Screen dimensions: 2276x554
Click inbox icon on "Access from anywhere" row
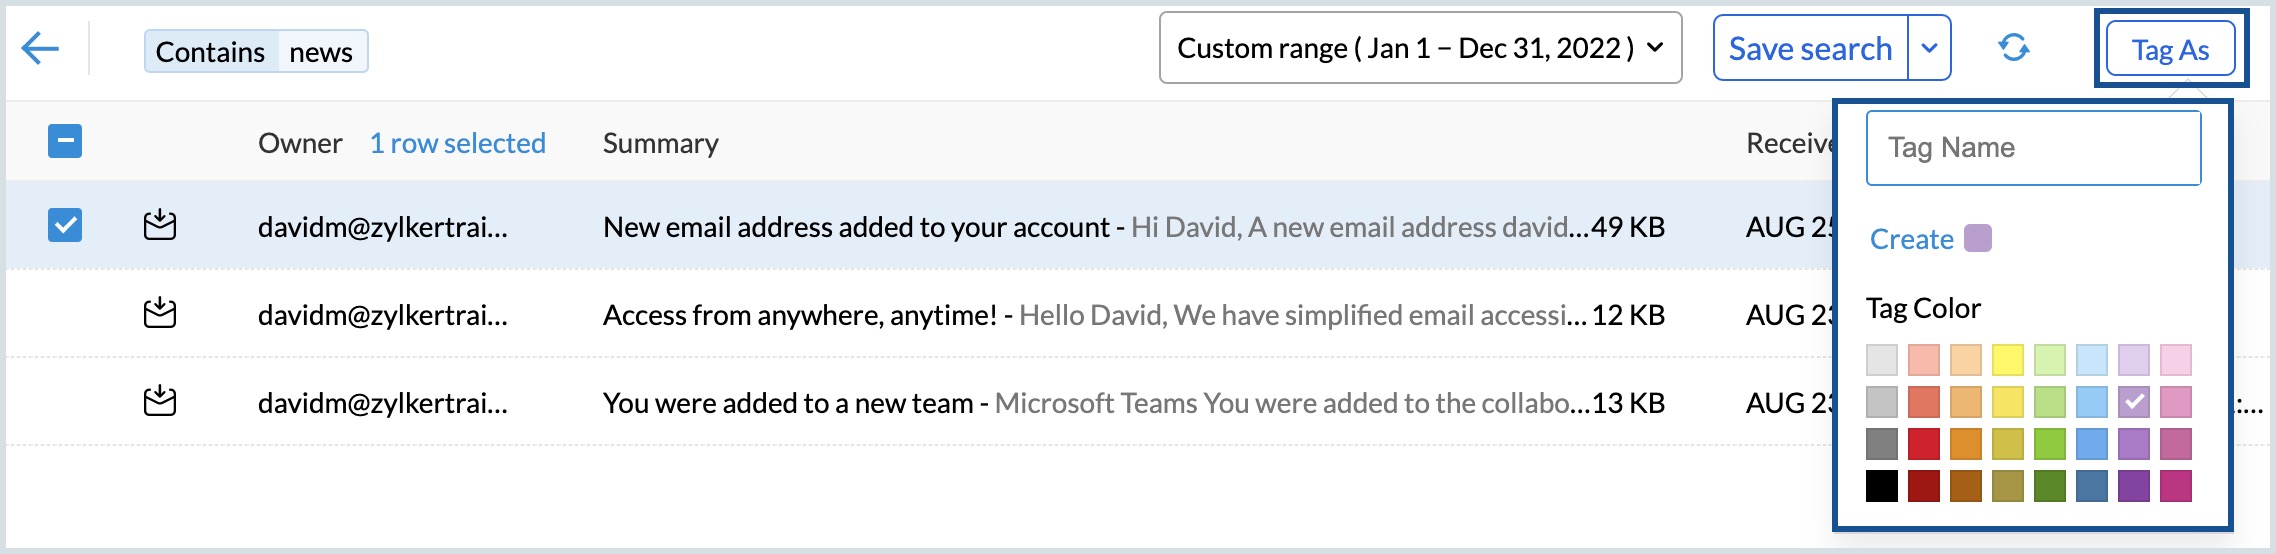coord(160,314)
